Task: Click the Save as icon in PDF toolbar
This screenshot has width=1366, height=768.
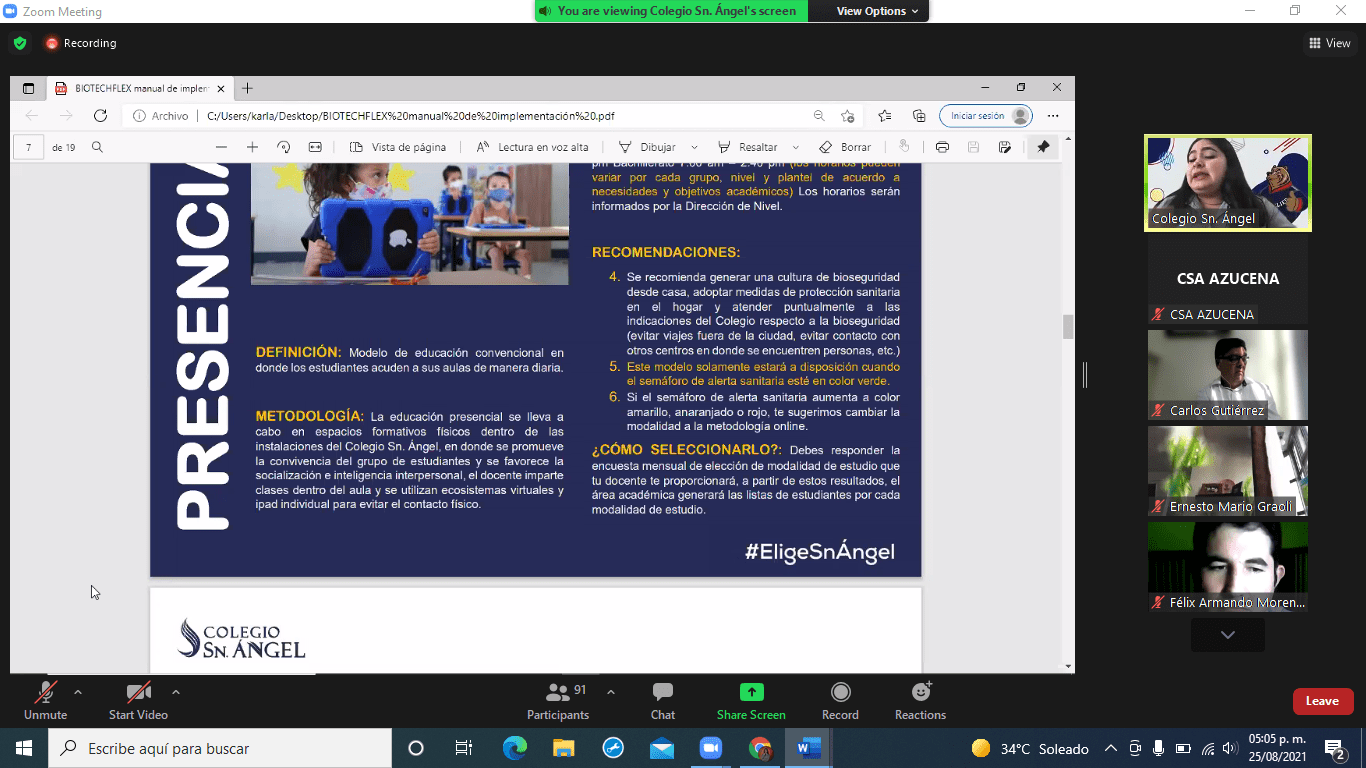Action: [x=1005, y=147]
